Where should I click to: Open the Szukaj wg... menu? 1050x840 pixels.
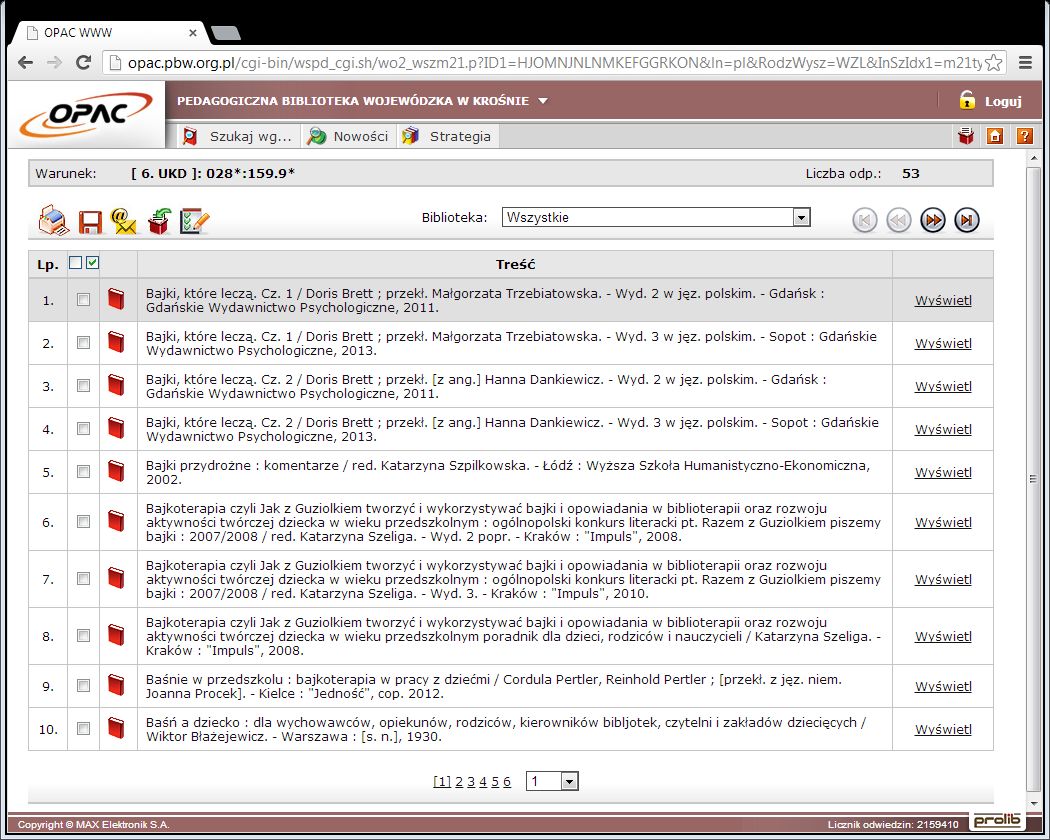pos(239,136)
